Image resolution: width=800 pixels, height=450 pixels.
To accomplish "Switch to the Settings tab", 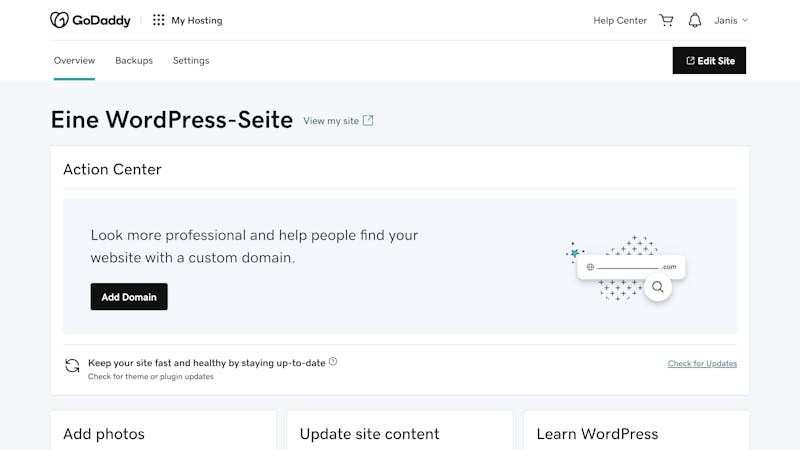I will (x=191, y=60).
